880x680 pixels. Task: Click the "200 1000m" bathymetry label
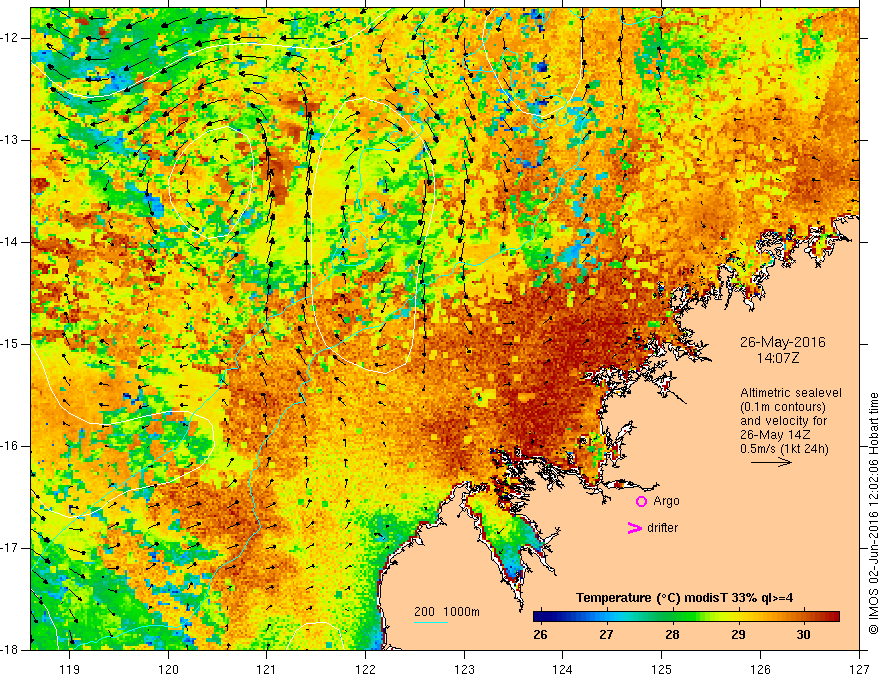point(447,612)
